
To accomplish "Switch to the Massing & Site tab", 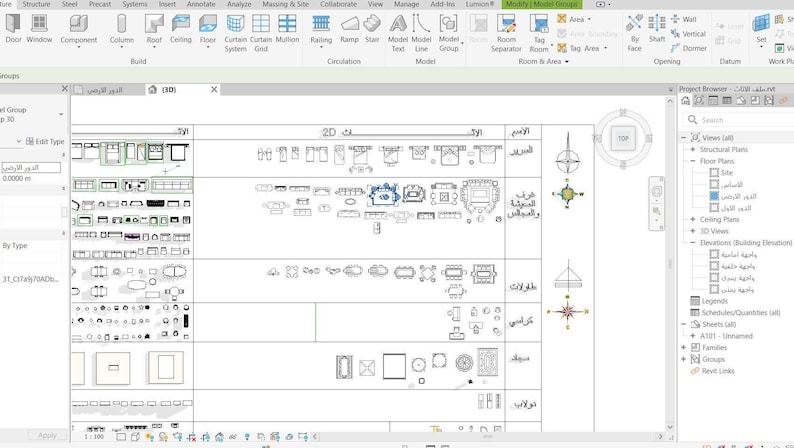I will 286,4.
